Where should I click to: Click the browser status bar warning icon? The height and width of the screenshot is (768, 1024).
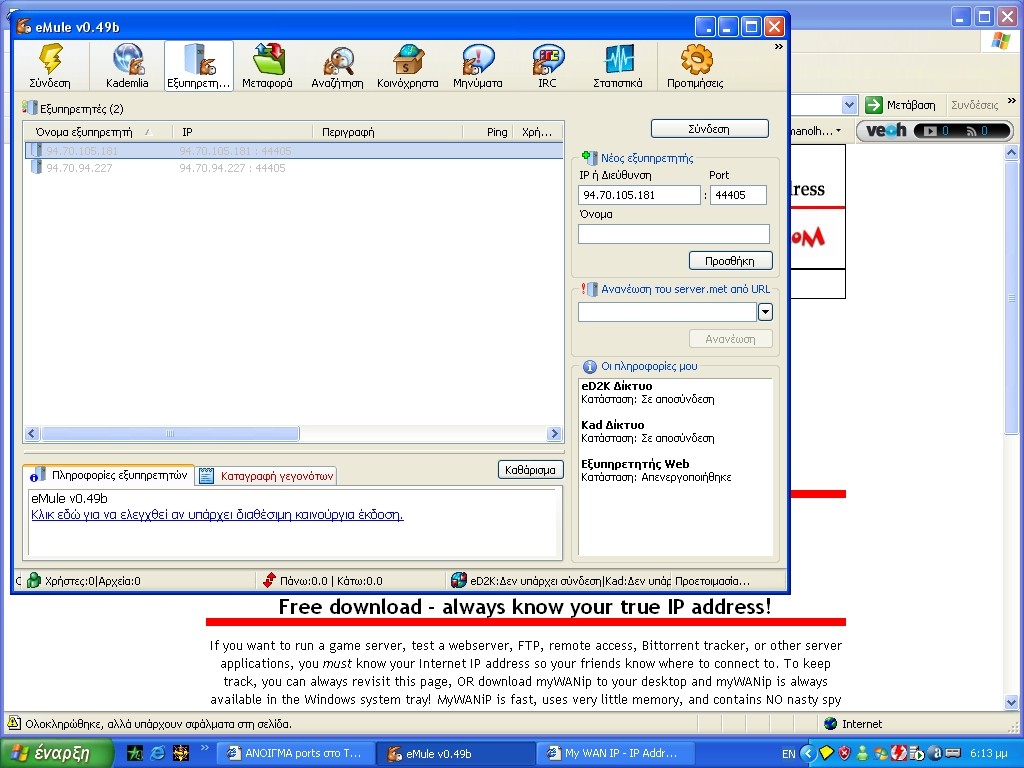[x=14, y=723]
